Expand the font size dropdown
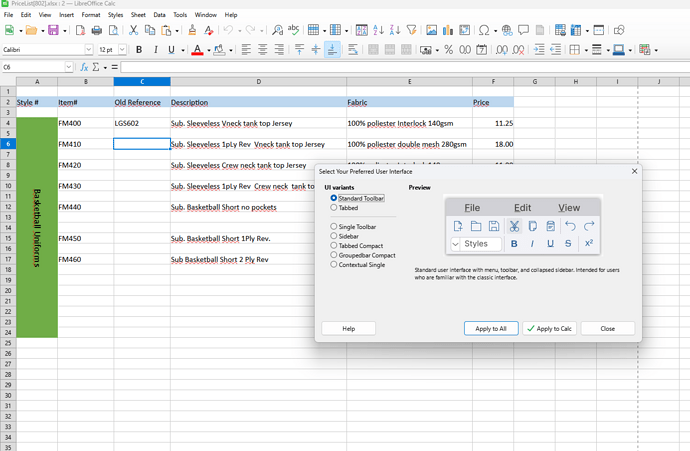690x451 pixels. 122,50
